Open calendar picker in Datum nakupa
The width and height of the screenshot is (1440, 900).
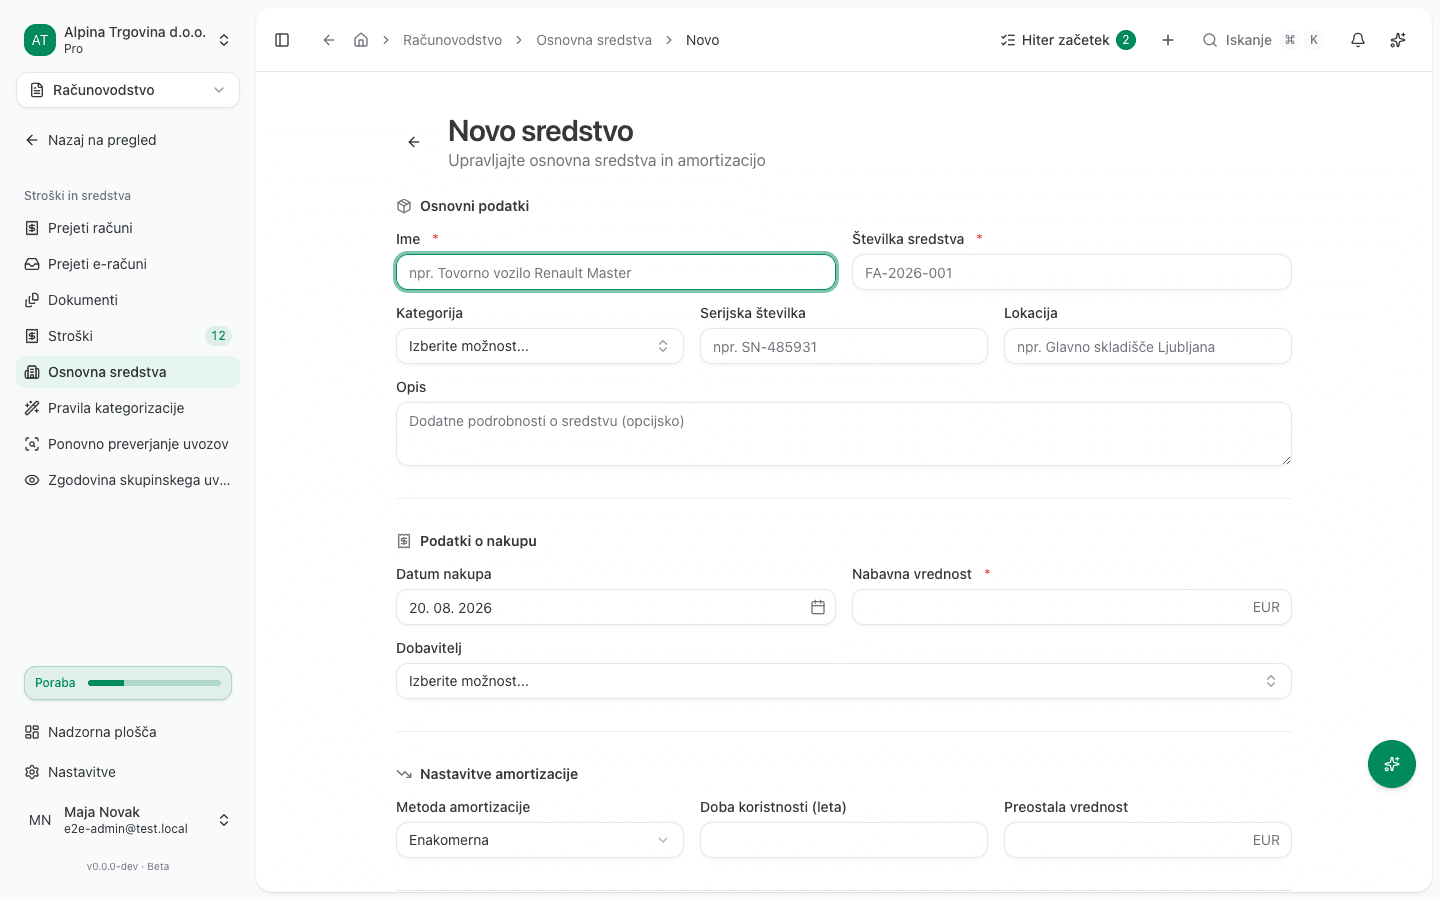pos(818,607)
